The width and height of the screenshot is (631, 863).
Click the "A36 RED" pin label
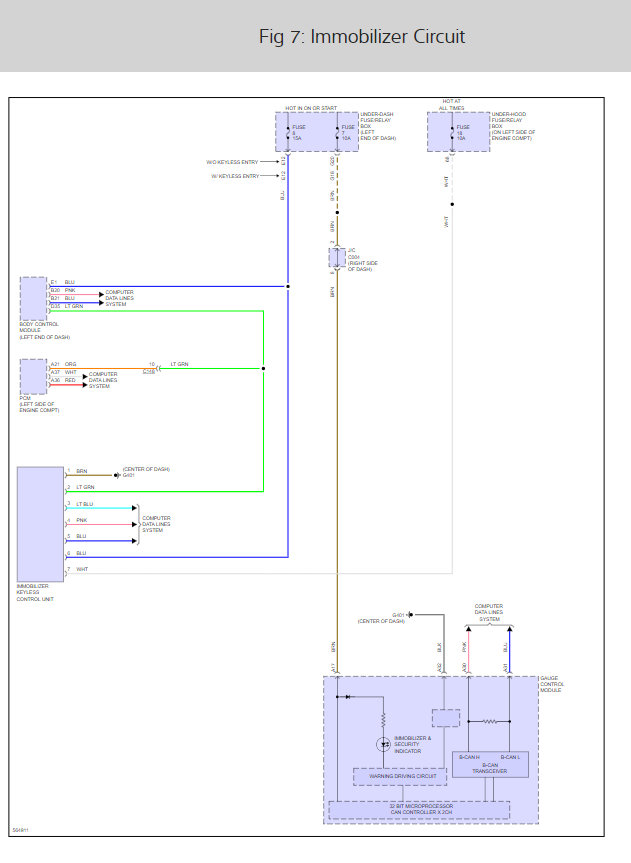point(63,380)
